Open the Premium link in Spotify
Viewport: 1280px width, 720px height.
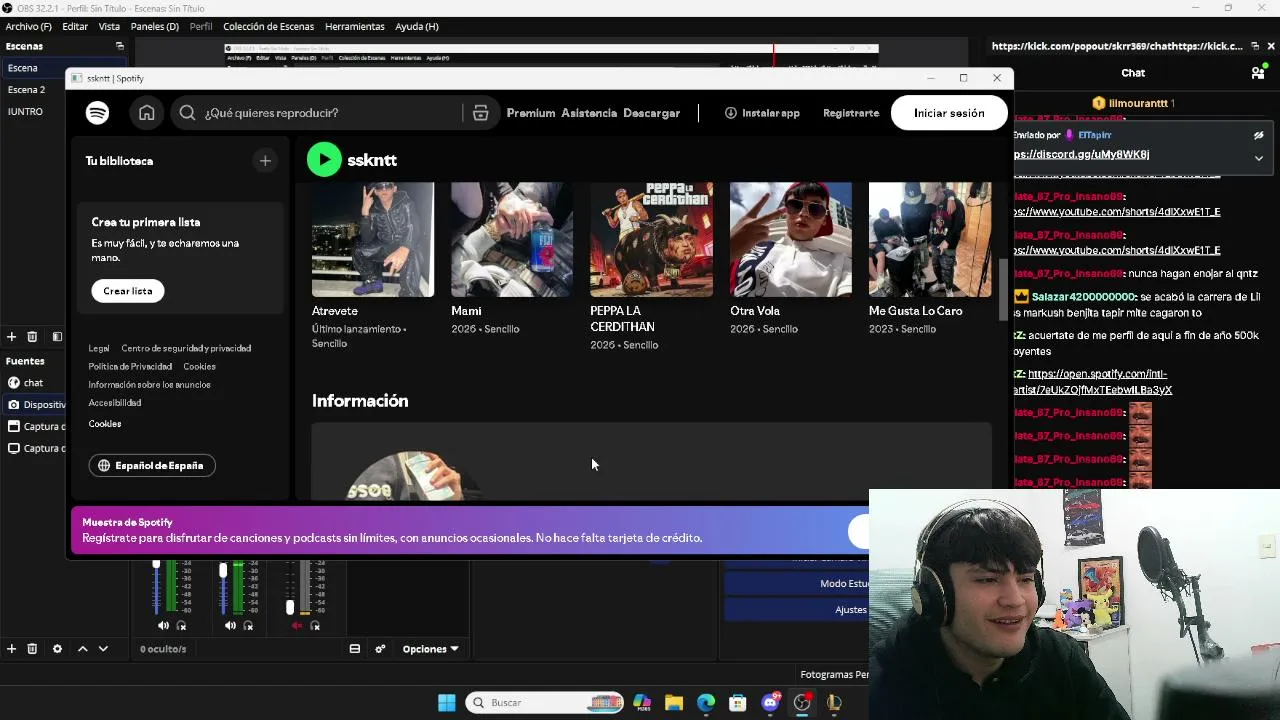(531, 113)
